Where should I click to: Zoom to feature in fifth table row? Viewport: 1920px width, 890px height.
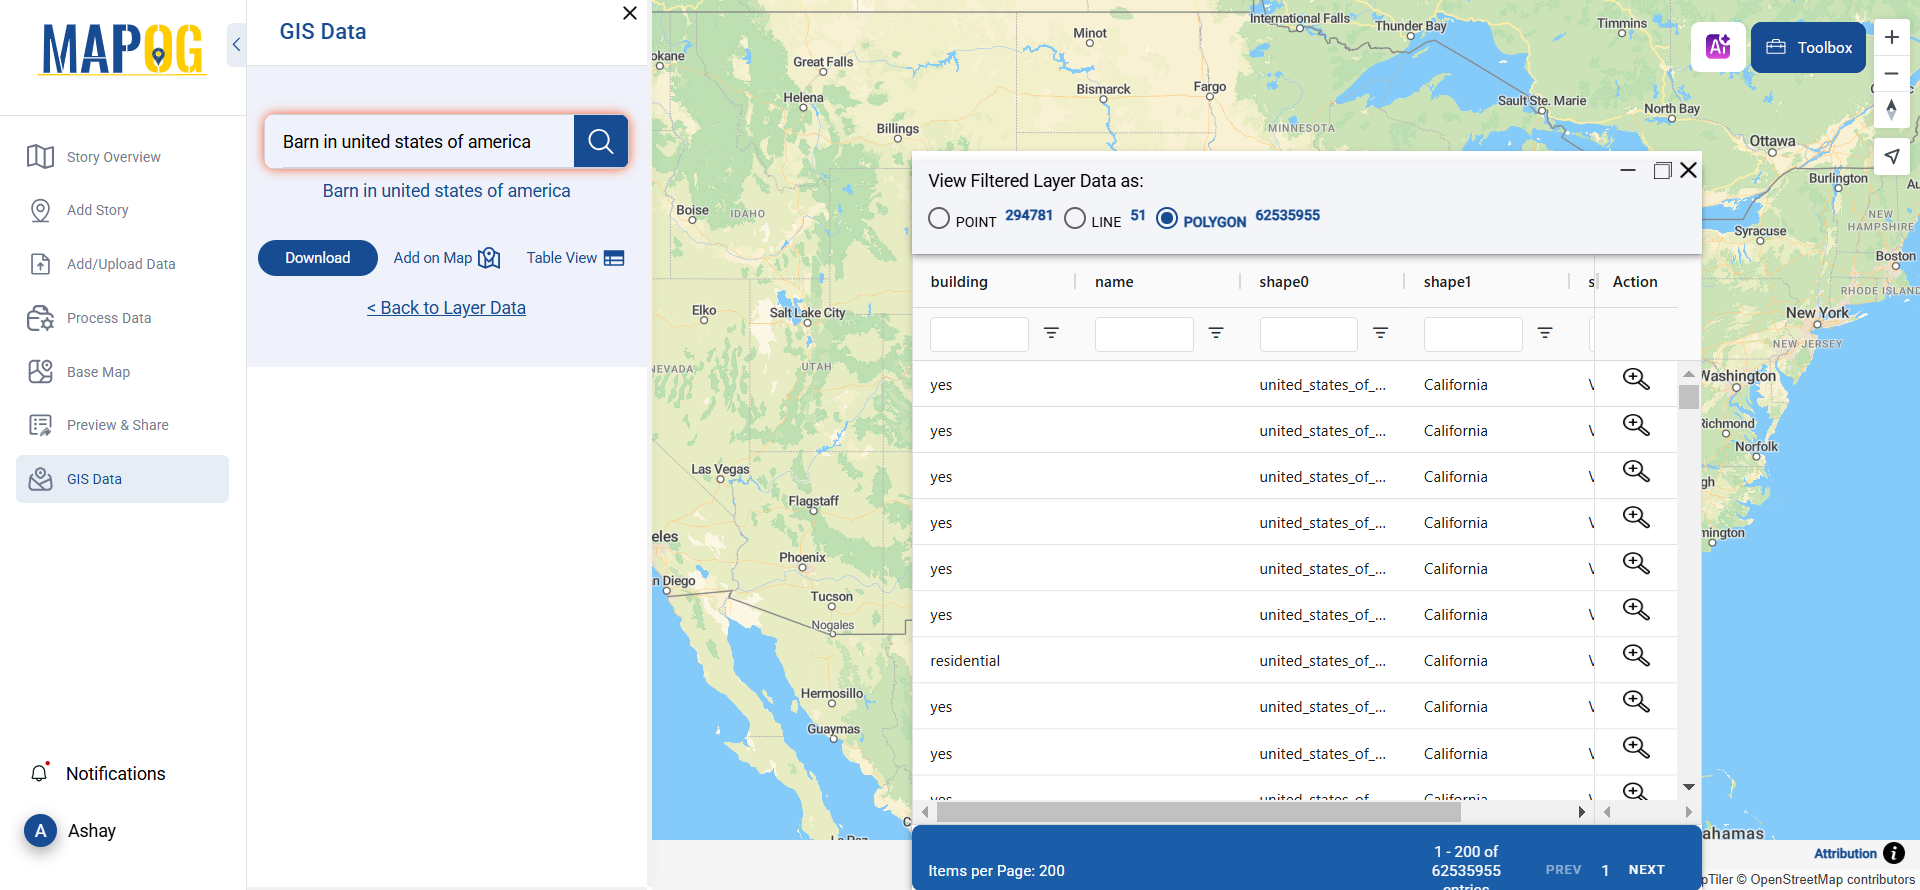(1636, 563)
